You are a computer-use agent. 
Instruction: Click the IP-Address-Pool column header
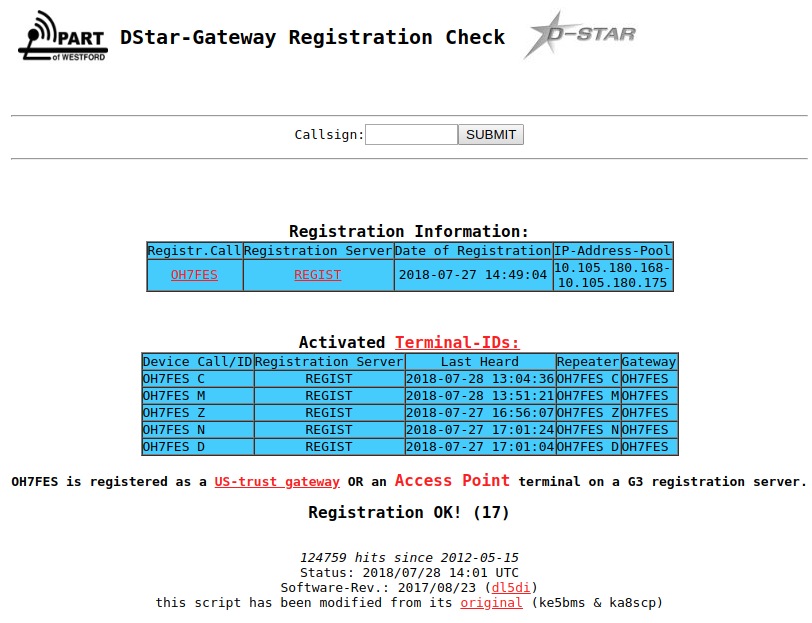pos(613,251)
